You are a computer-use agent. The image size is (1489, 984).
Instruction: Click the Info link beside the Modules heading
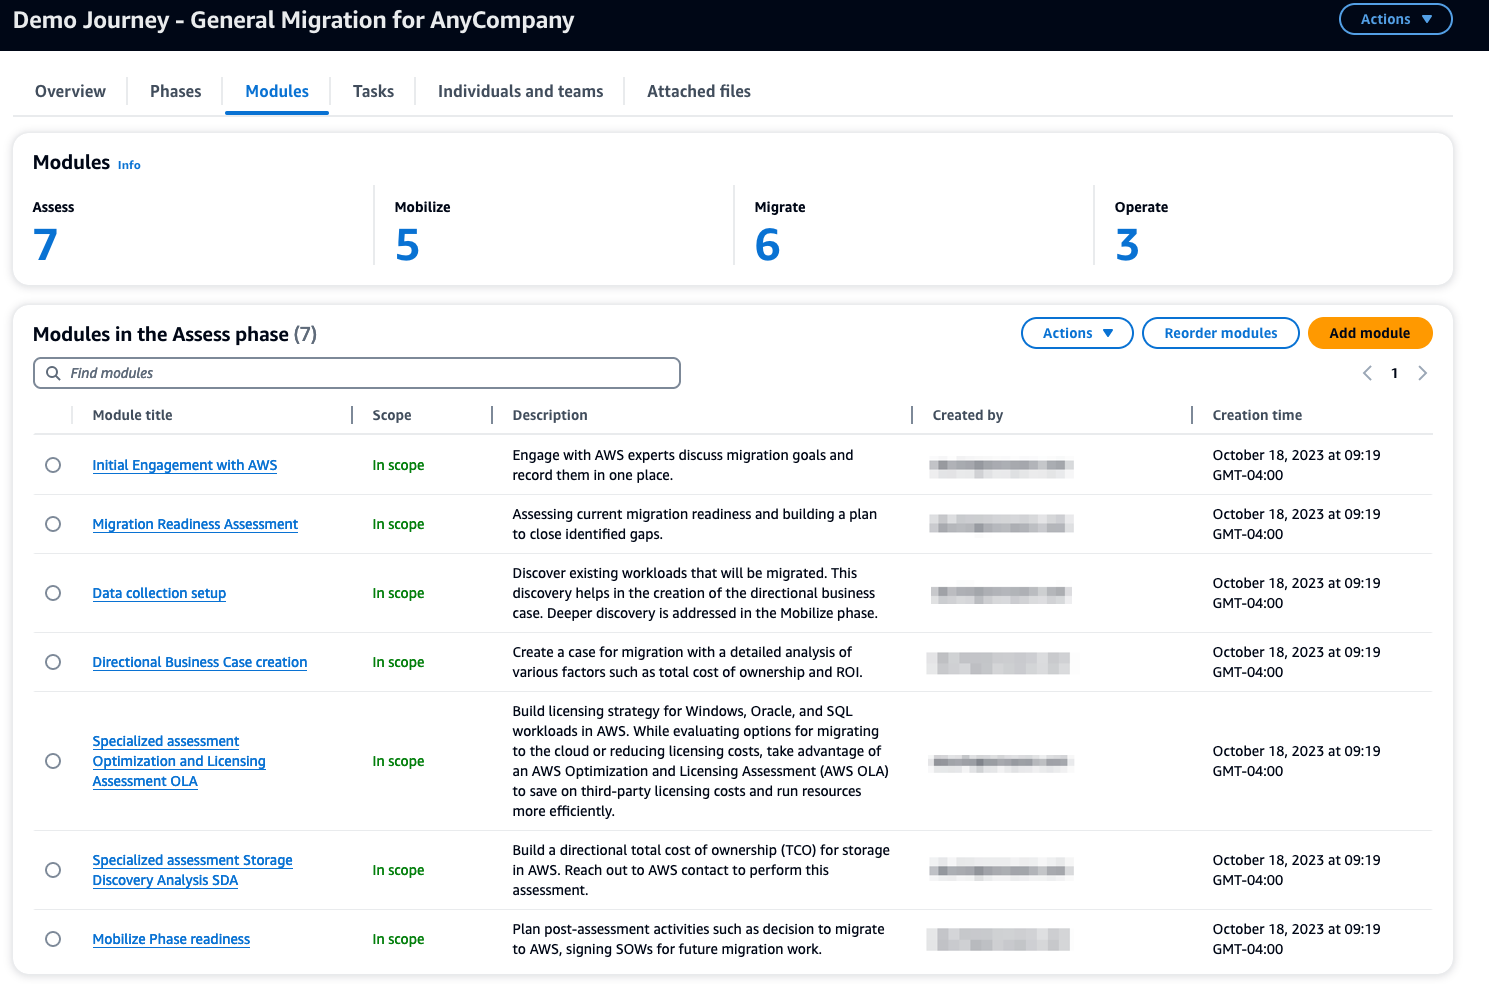pyautogui.click(x=128, y=164)
